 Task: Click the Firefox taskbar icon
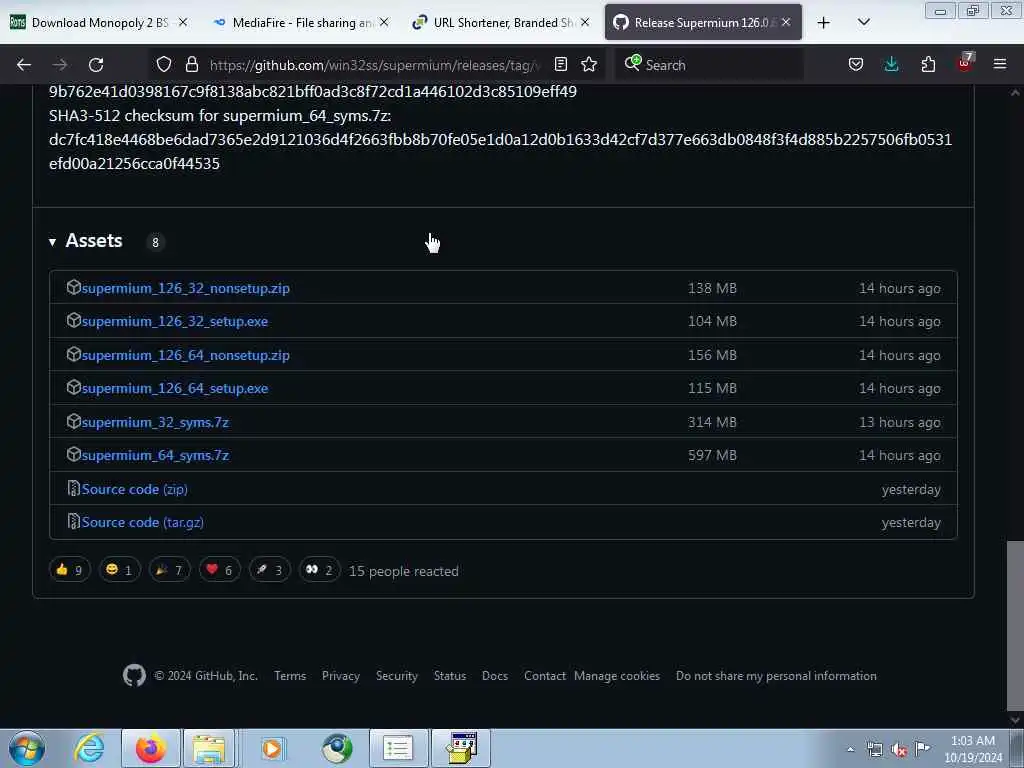[x=151, y=748]
